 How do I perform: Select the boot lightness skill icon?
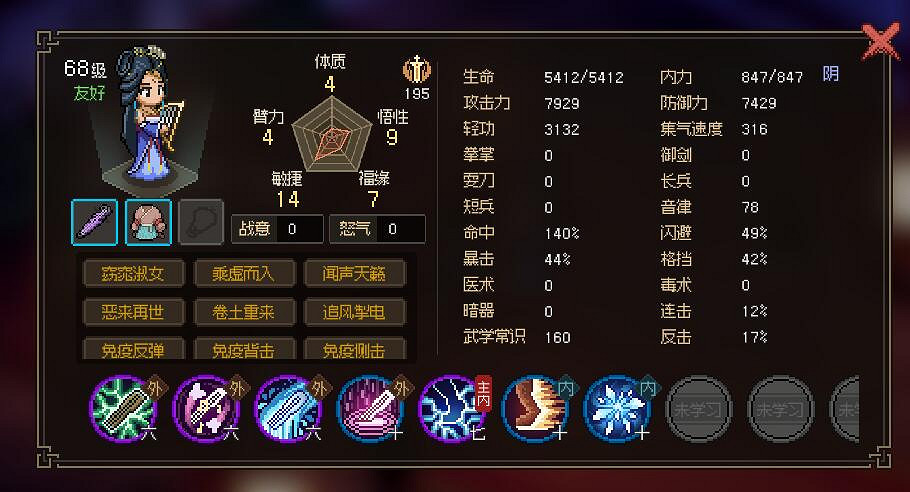pyautogui.click(x=534, y=408)
